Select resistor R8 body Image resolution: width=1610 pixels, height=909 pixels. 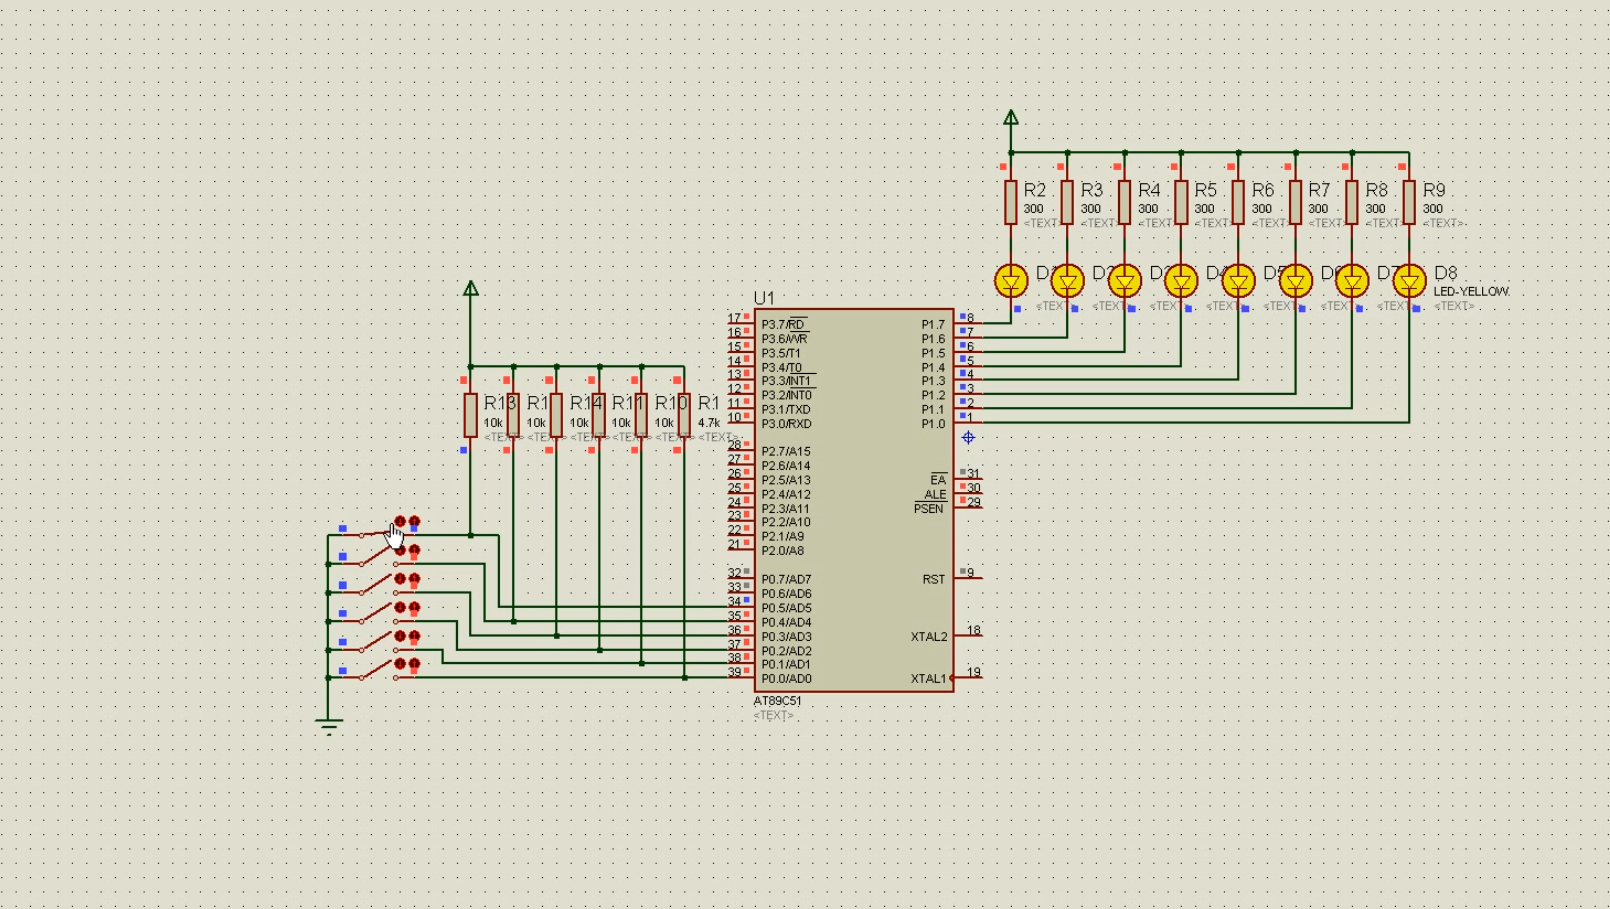[x=1352, y=202]
